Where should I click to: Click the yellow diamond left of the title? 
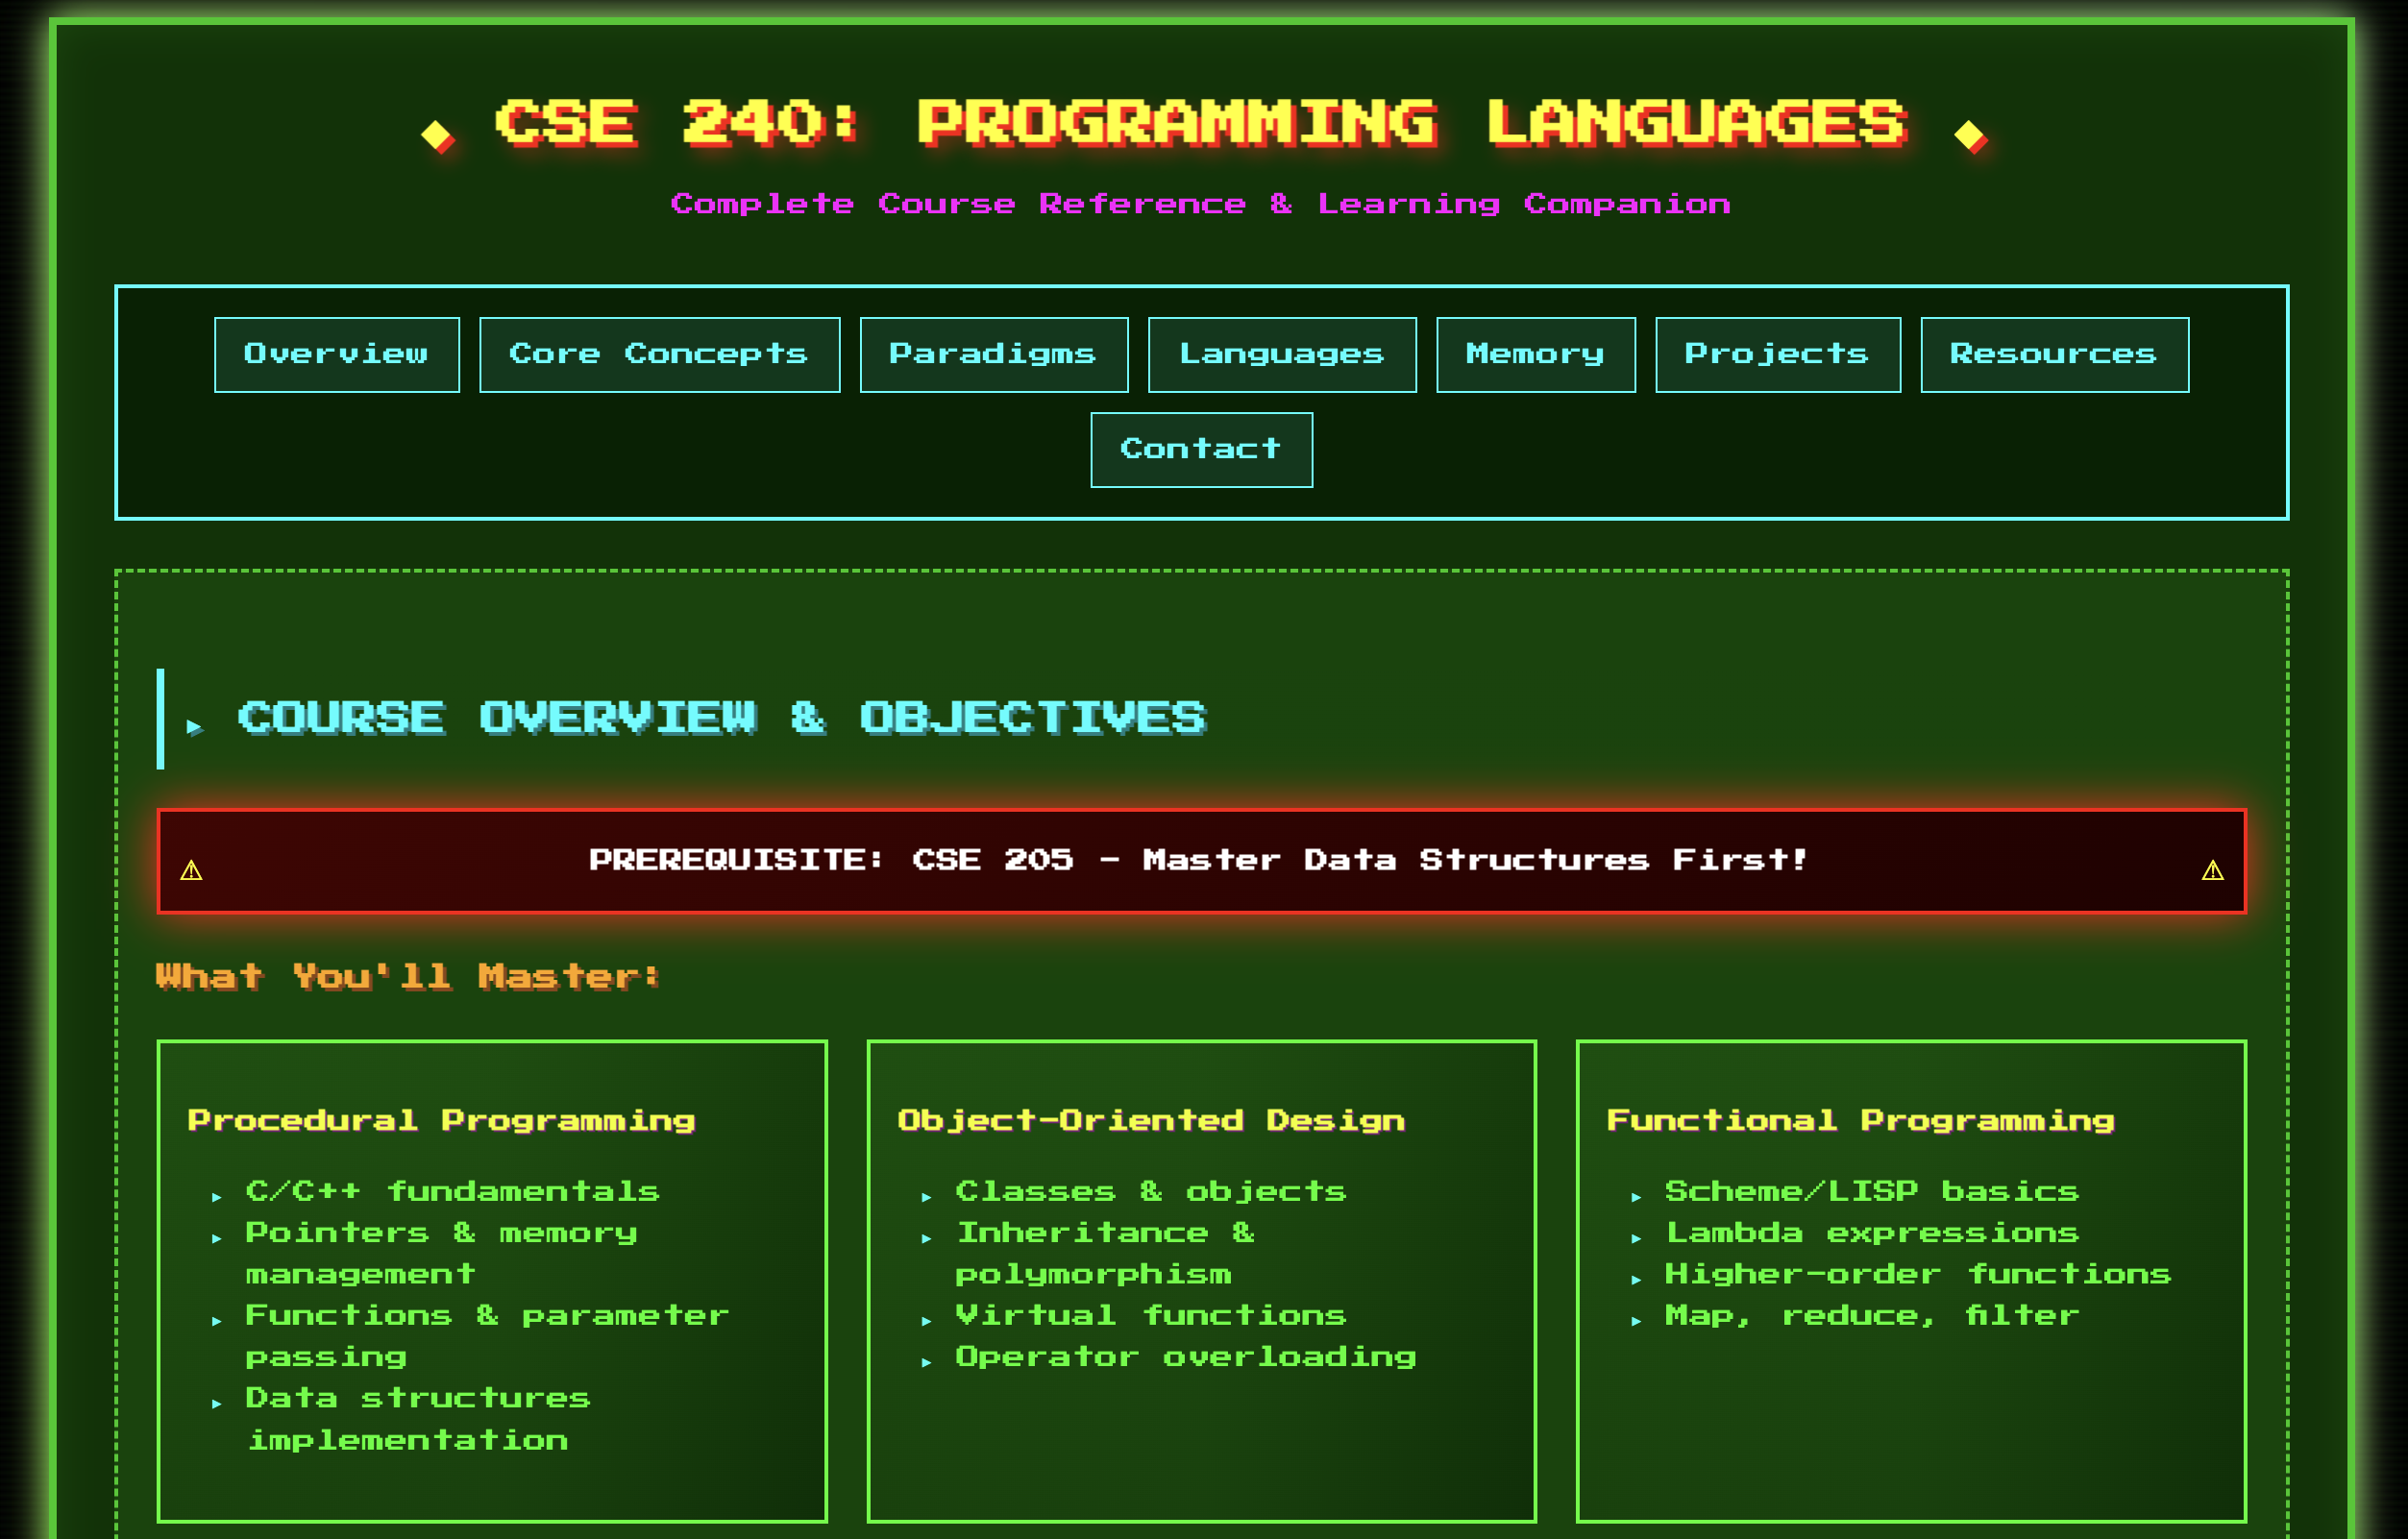(x=438, y=136)
